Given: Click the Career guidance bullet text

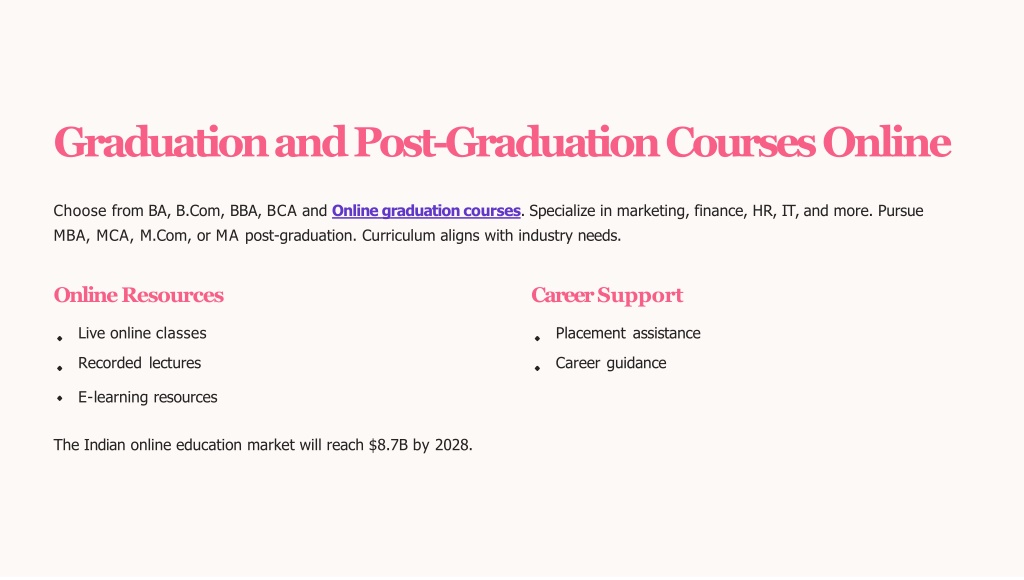Looking at the screenshot, I should coord(611,363).
